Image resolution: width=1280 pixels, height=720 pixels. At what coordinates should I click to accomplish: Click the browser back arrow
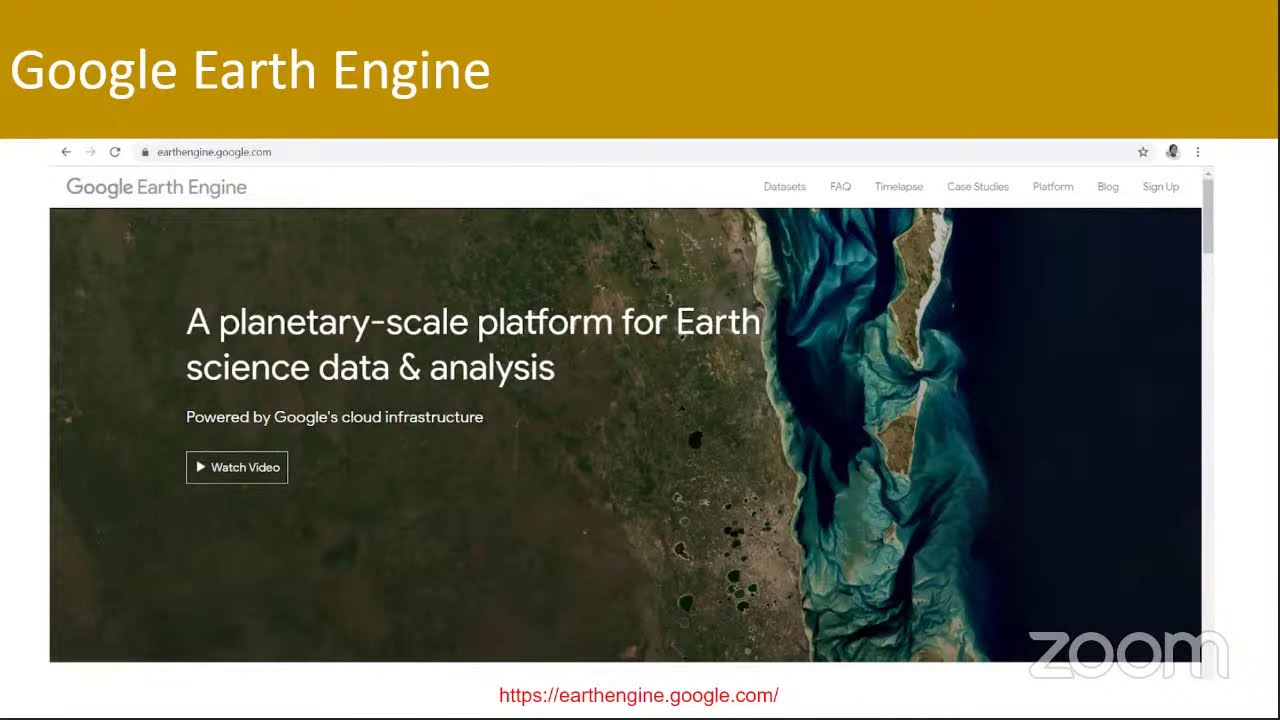(x=66, y=152)
